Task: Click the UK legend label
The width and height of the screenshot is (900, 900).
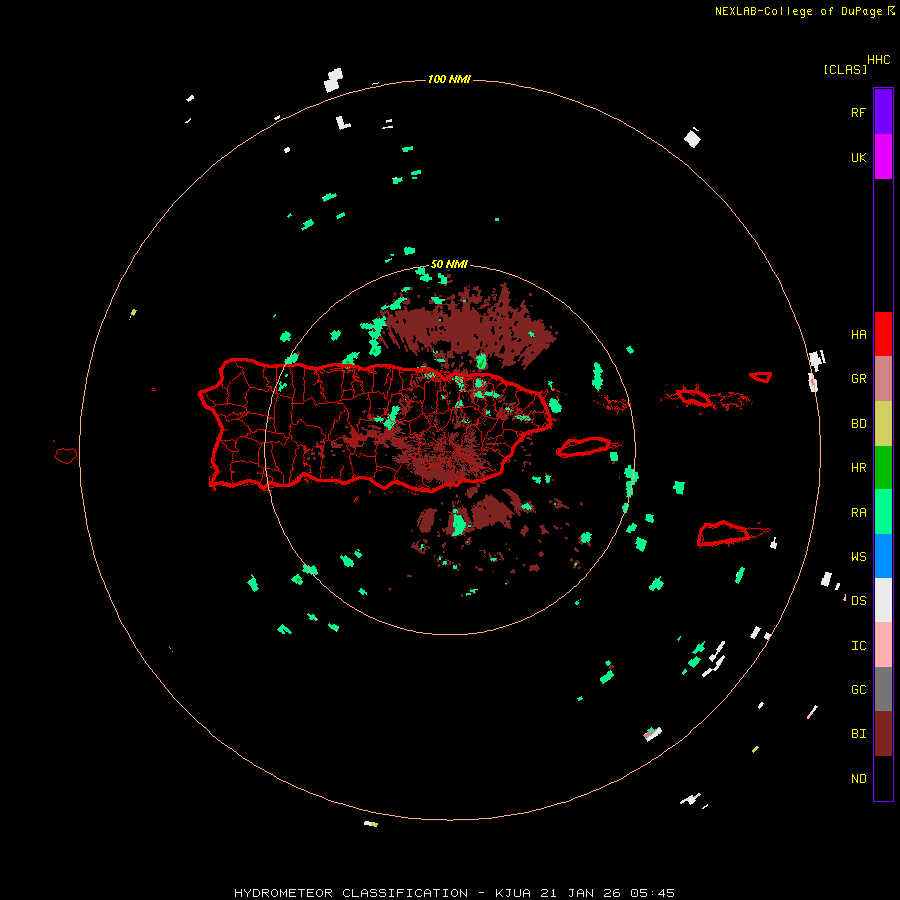Action: pyautogui.click(x=858, y=157)
